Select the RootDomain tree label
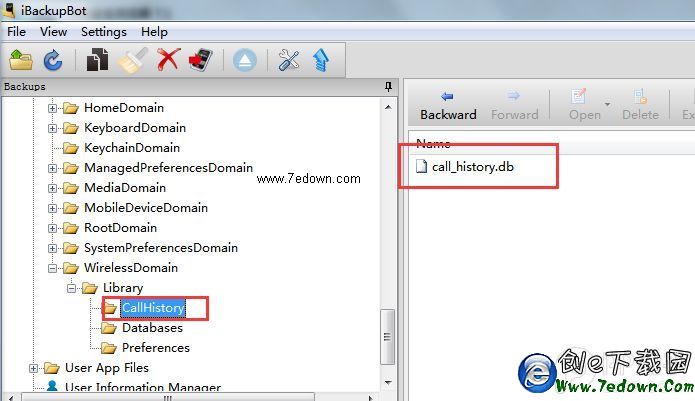The width and height of the screenshot is (695, 401). [x=120, y=227]
